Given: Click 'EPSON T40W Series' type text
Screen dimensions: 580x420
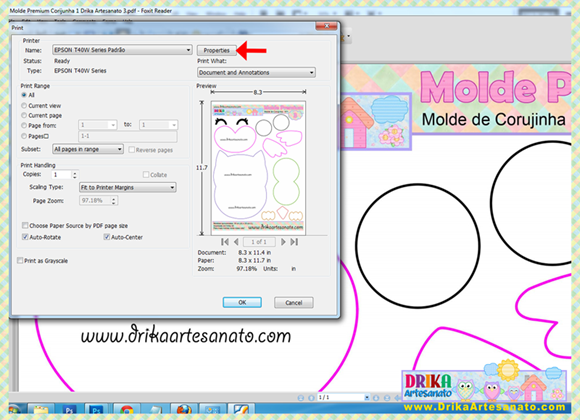Looking at the screenshot, I should (80, 70).
